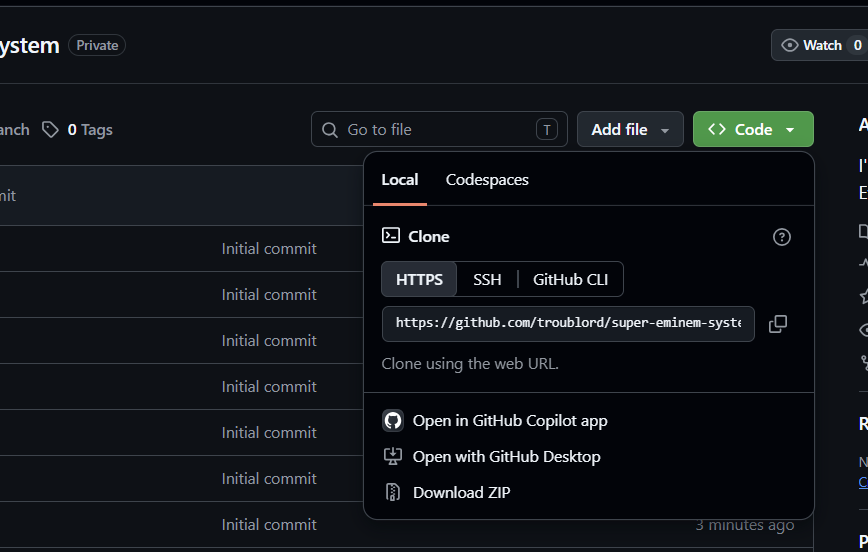The height and width of the screenshot is (552, 868).
Task: Click the Clone heading text
Action: pos(429,236)
